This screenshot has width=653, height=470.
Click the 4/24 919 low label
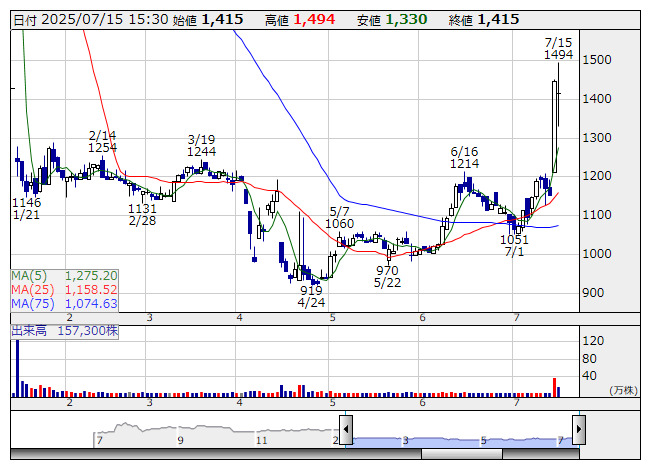click(311, 296)
